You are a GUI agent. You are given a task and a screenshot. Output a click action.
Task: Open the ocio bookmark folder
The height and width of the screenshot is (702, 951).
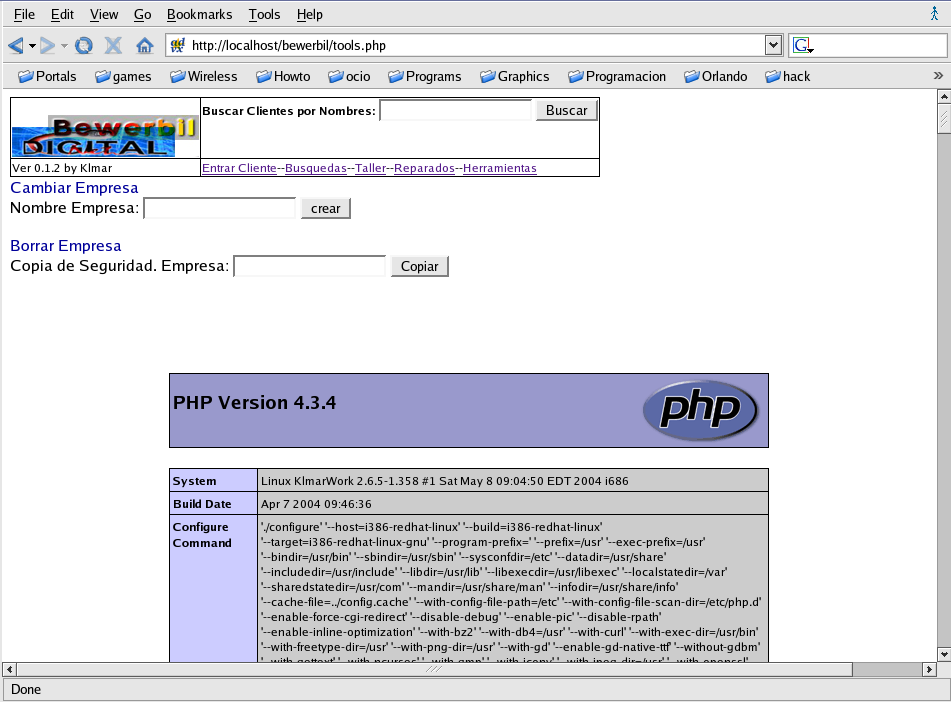(349, 76)
